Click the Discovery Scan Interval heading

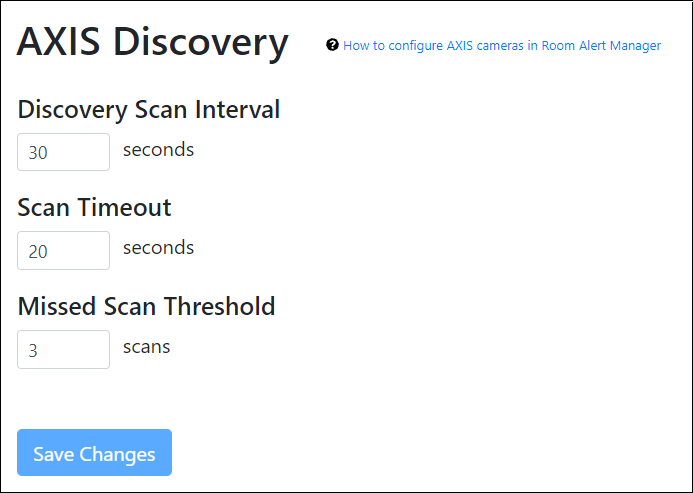[149, 109]
